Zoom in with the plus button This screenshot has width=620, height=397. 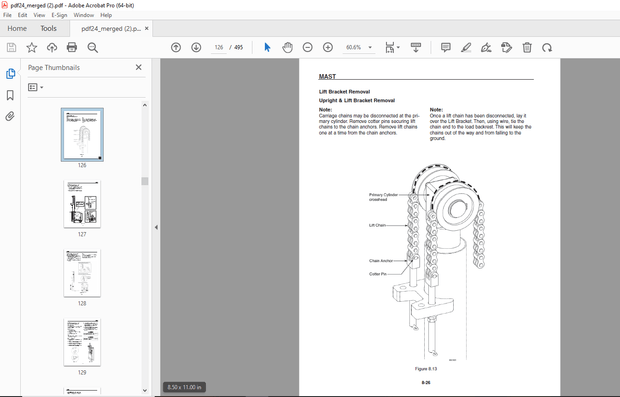click(x=328, y=47)
